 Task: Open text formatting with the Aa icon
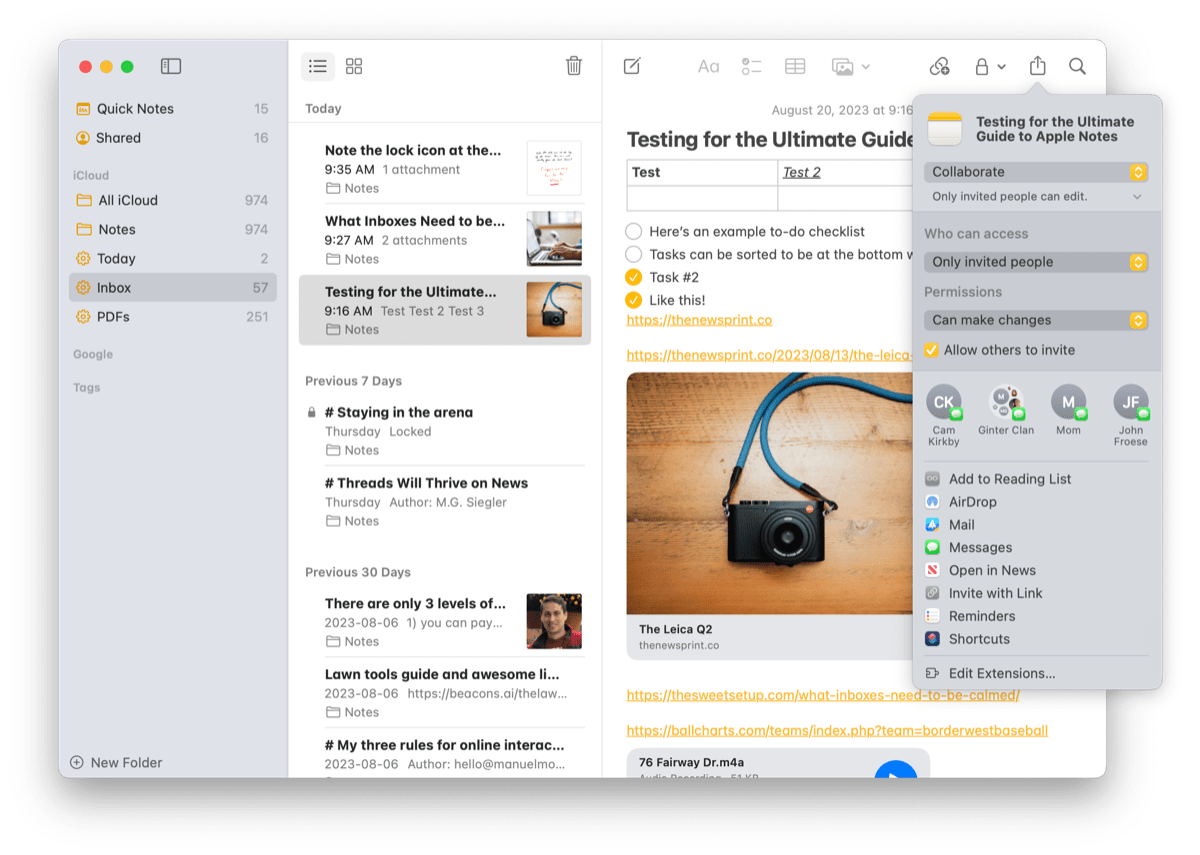click(x=708, y=66)
